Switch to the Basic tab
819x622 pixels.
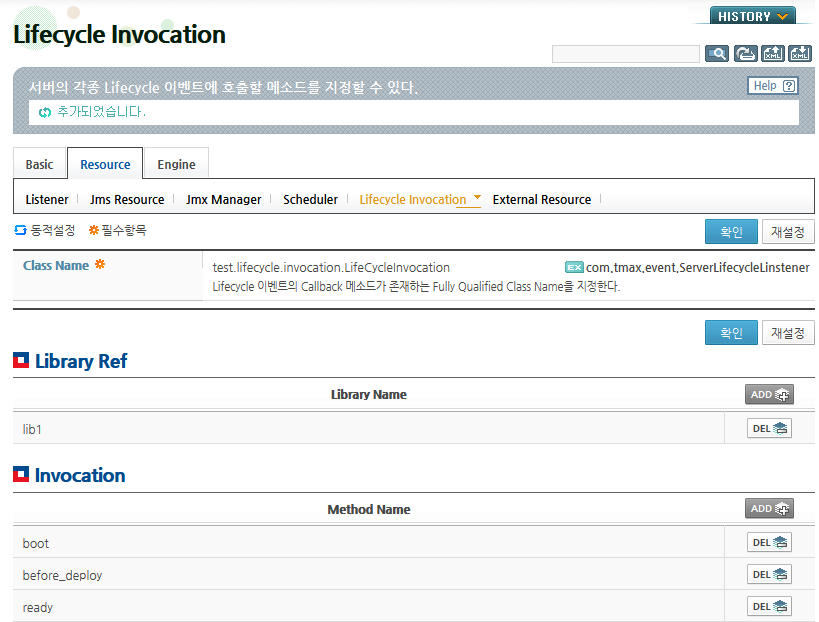tap(40, 165)
